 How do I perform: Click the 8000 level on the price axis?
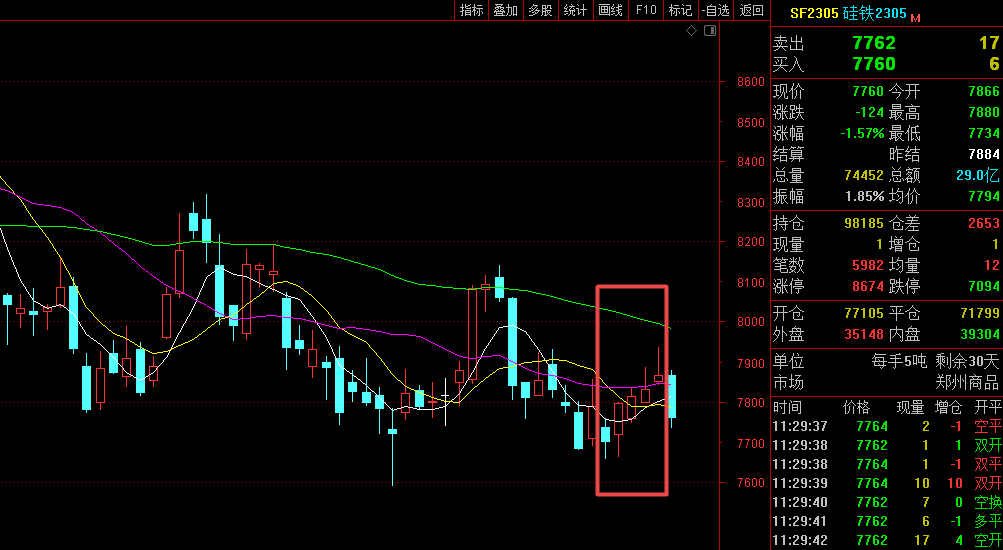click(750, 322)
